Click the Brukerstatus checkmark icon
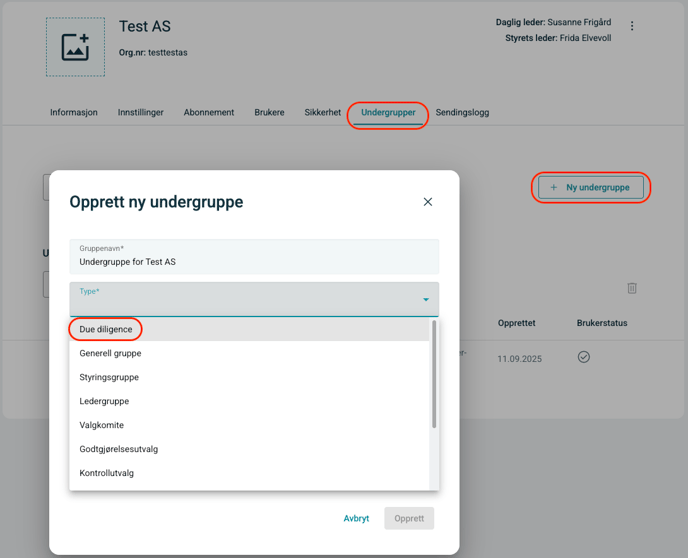The height and width of the screenshot is (558, 688). (x=584, y=357)
